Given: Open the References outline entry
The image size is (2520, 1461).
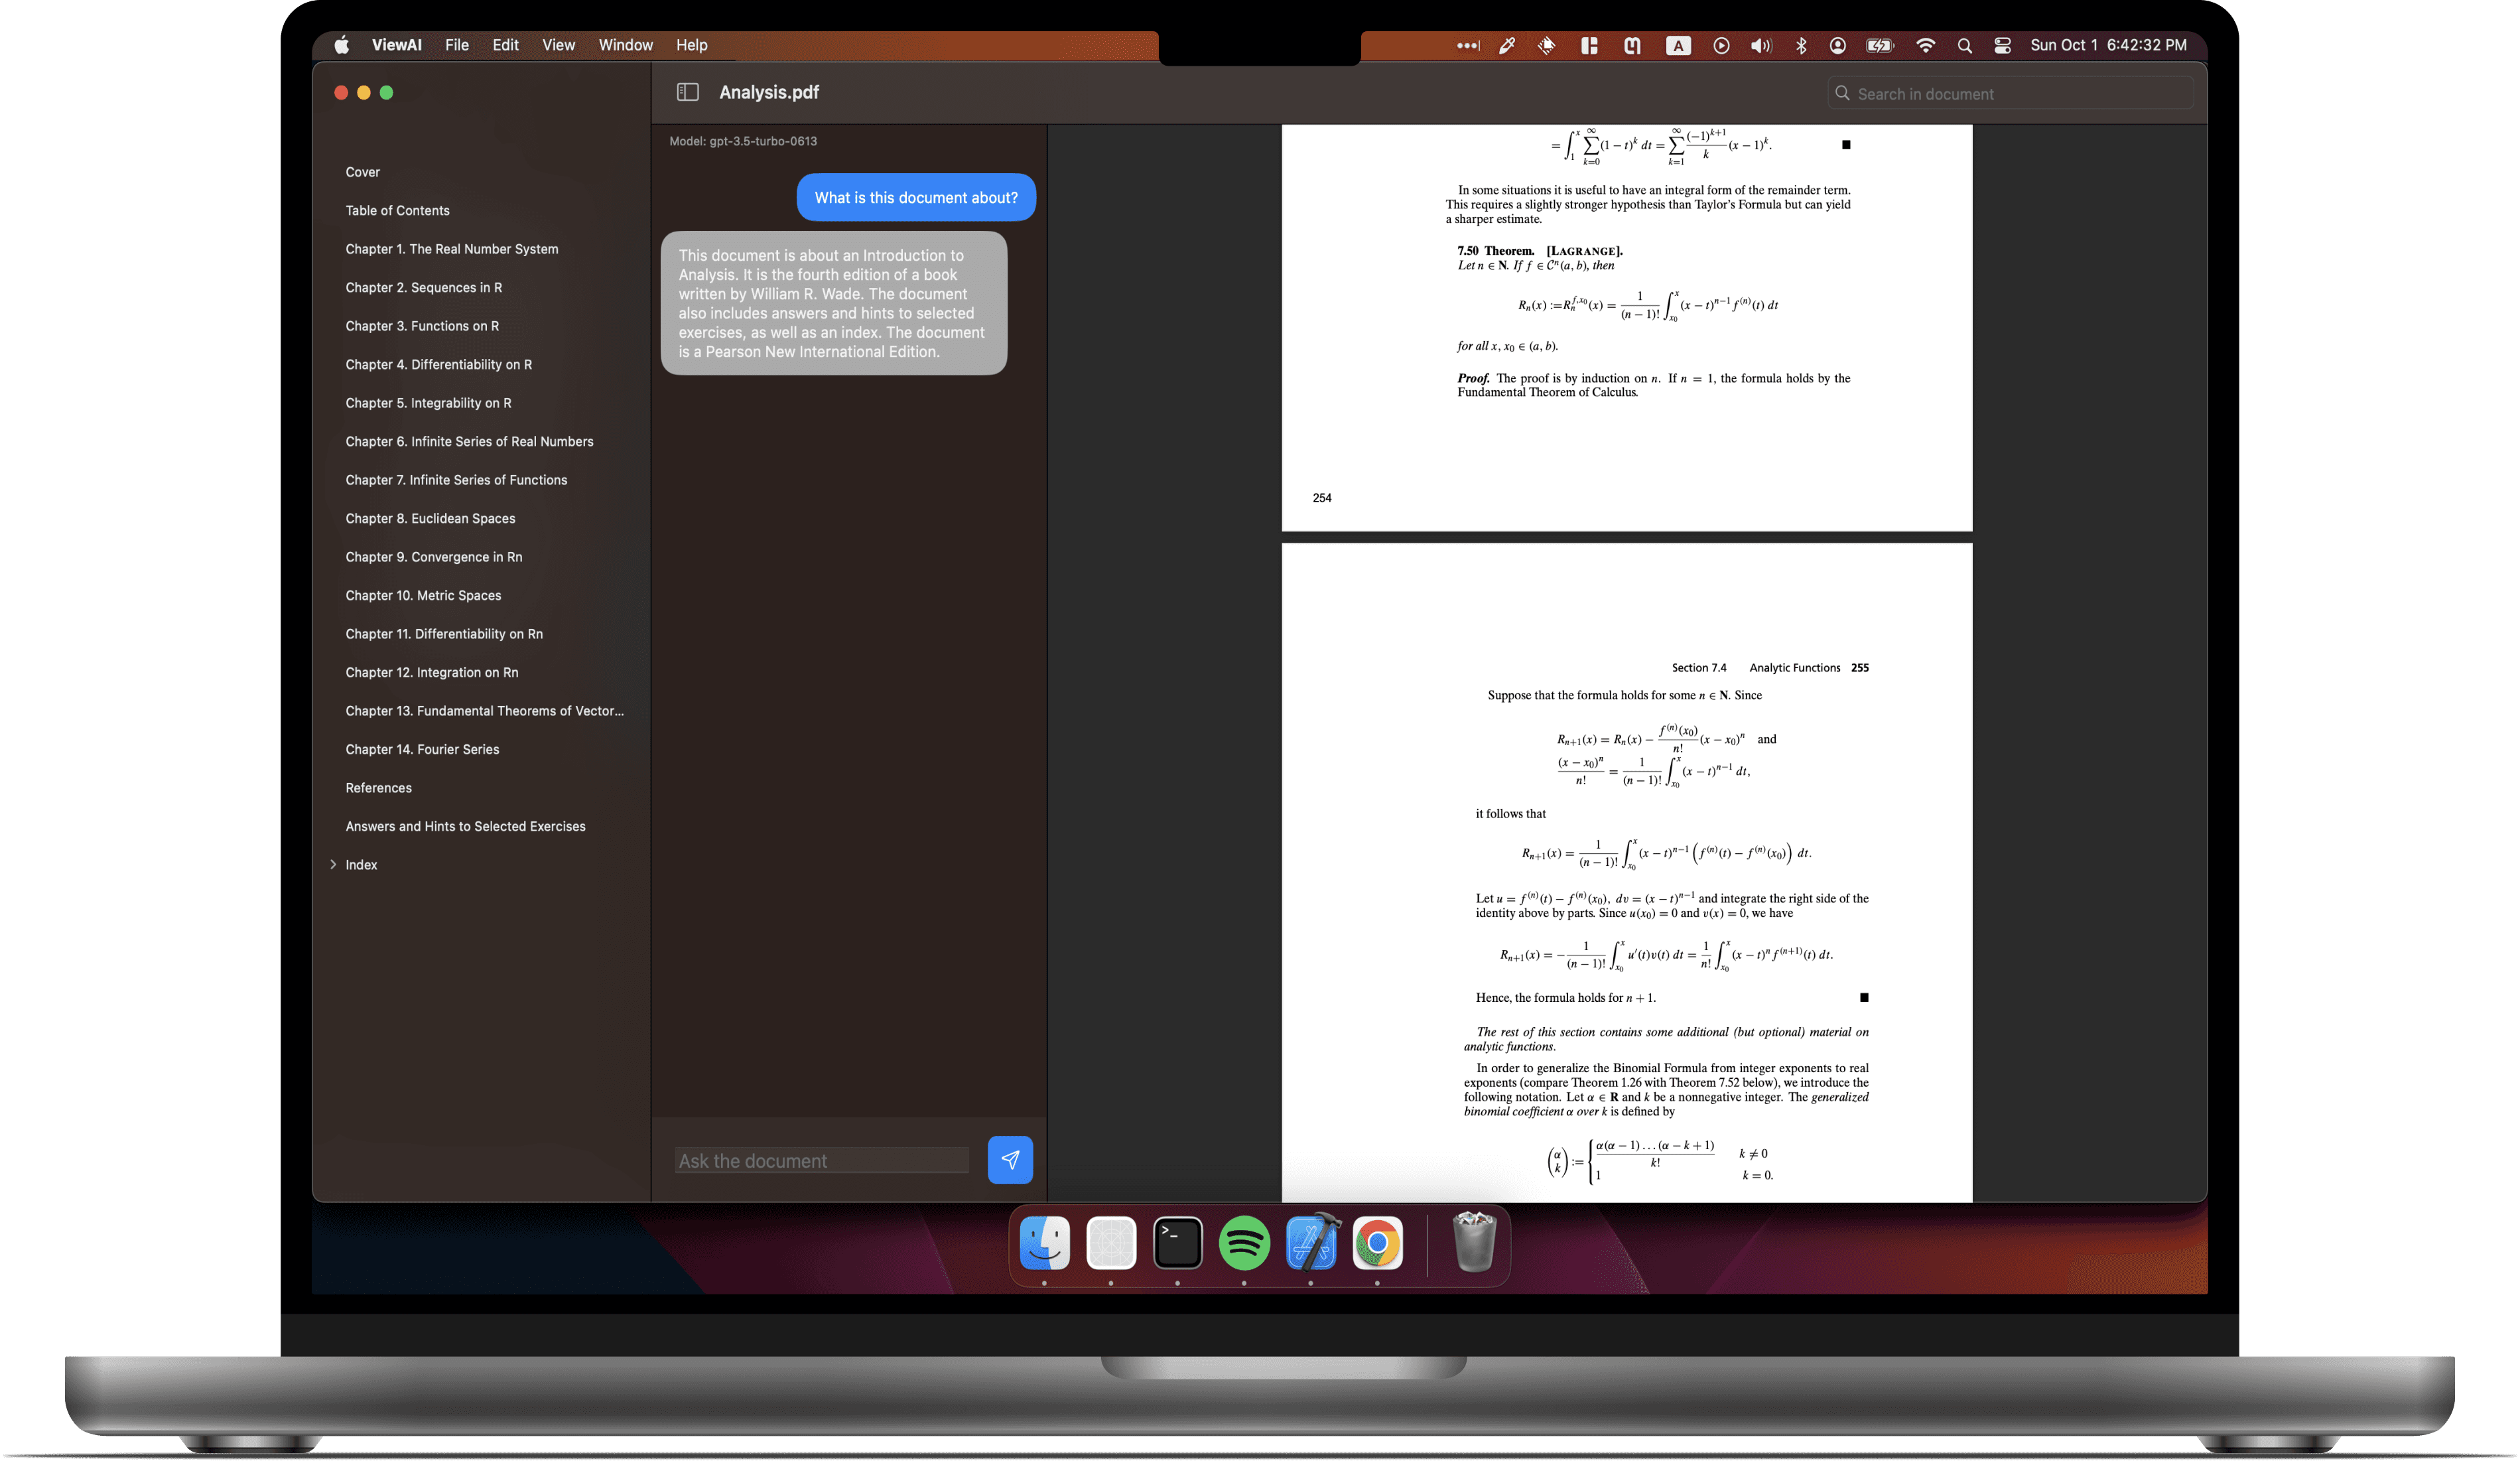Looking at the screenshot, I should click(378, 788).
